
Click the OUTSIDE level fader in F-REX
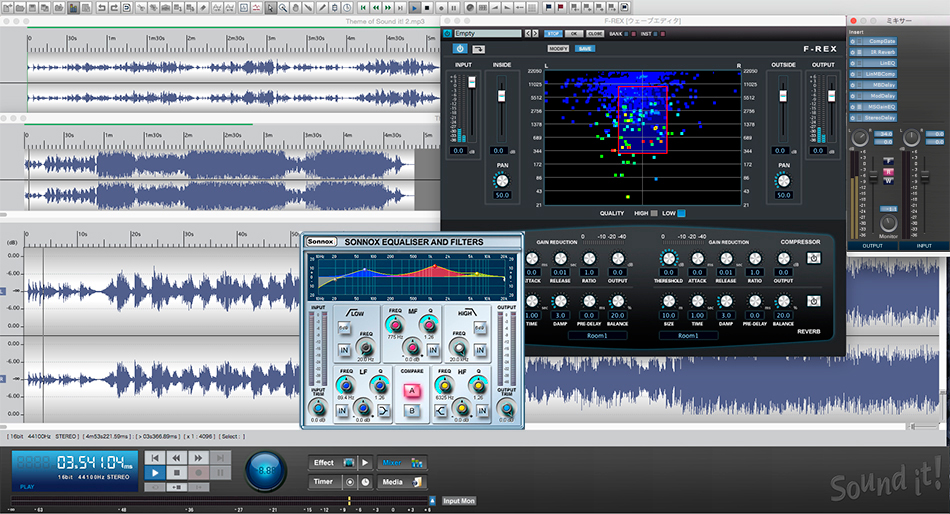click(783, 96)
